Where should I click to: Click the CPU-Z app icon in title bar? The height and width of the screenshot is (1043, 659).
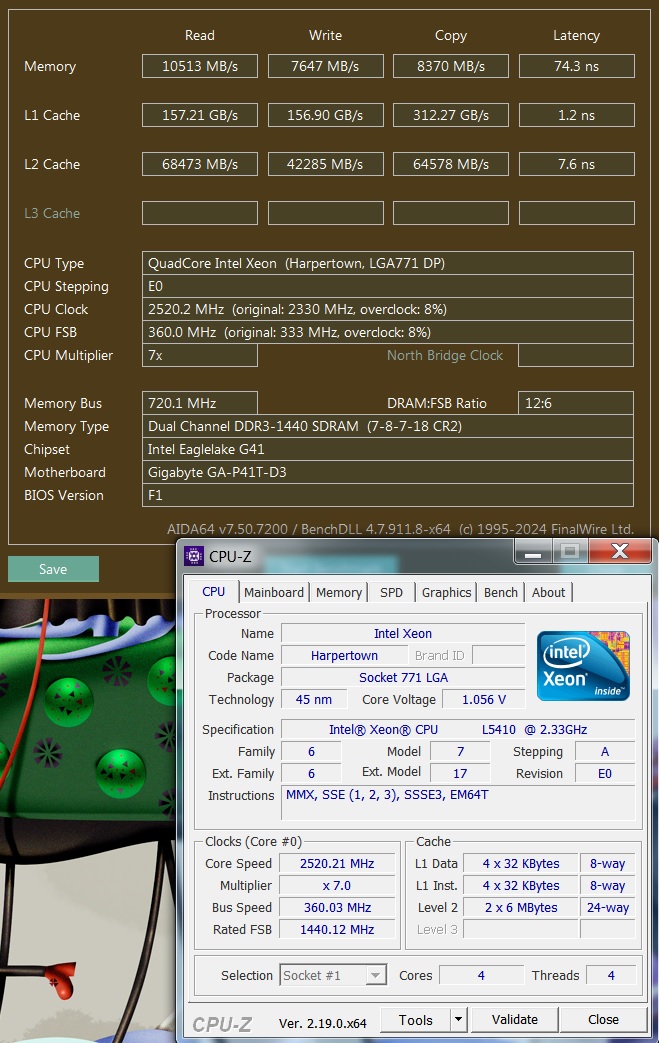click(194, 556)
